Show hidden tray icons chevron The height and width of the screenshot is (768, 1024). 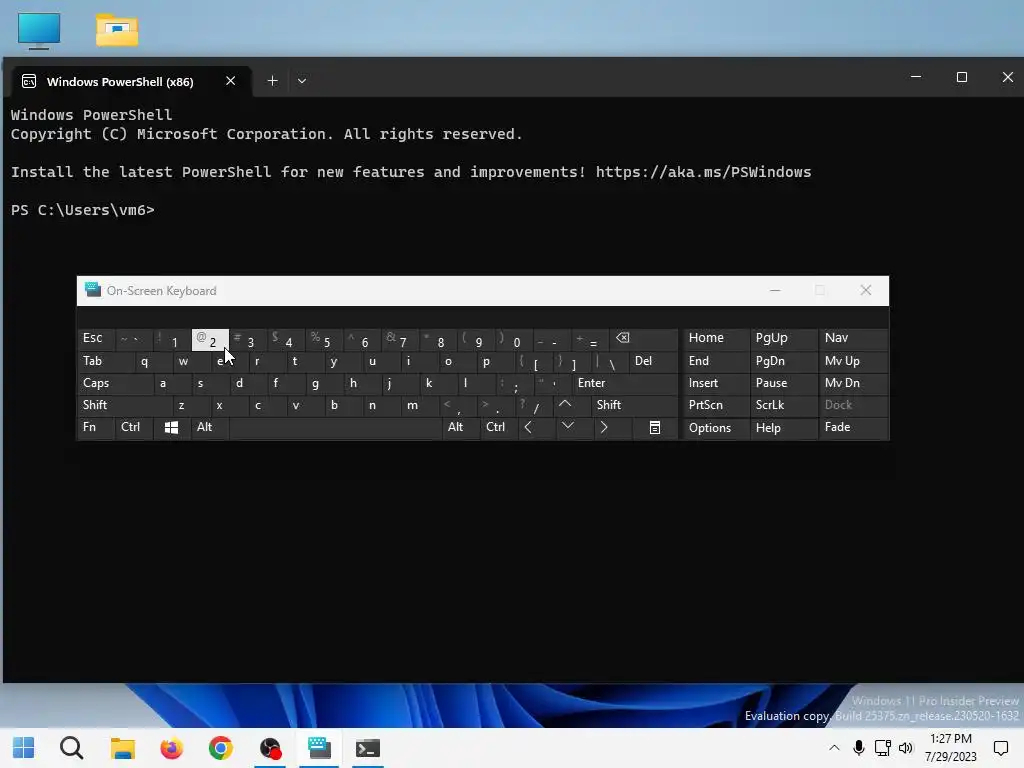tap(834, 748)
